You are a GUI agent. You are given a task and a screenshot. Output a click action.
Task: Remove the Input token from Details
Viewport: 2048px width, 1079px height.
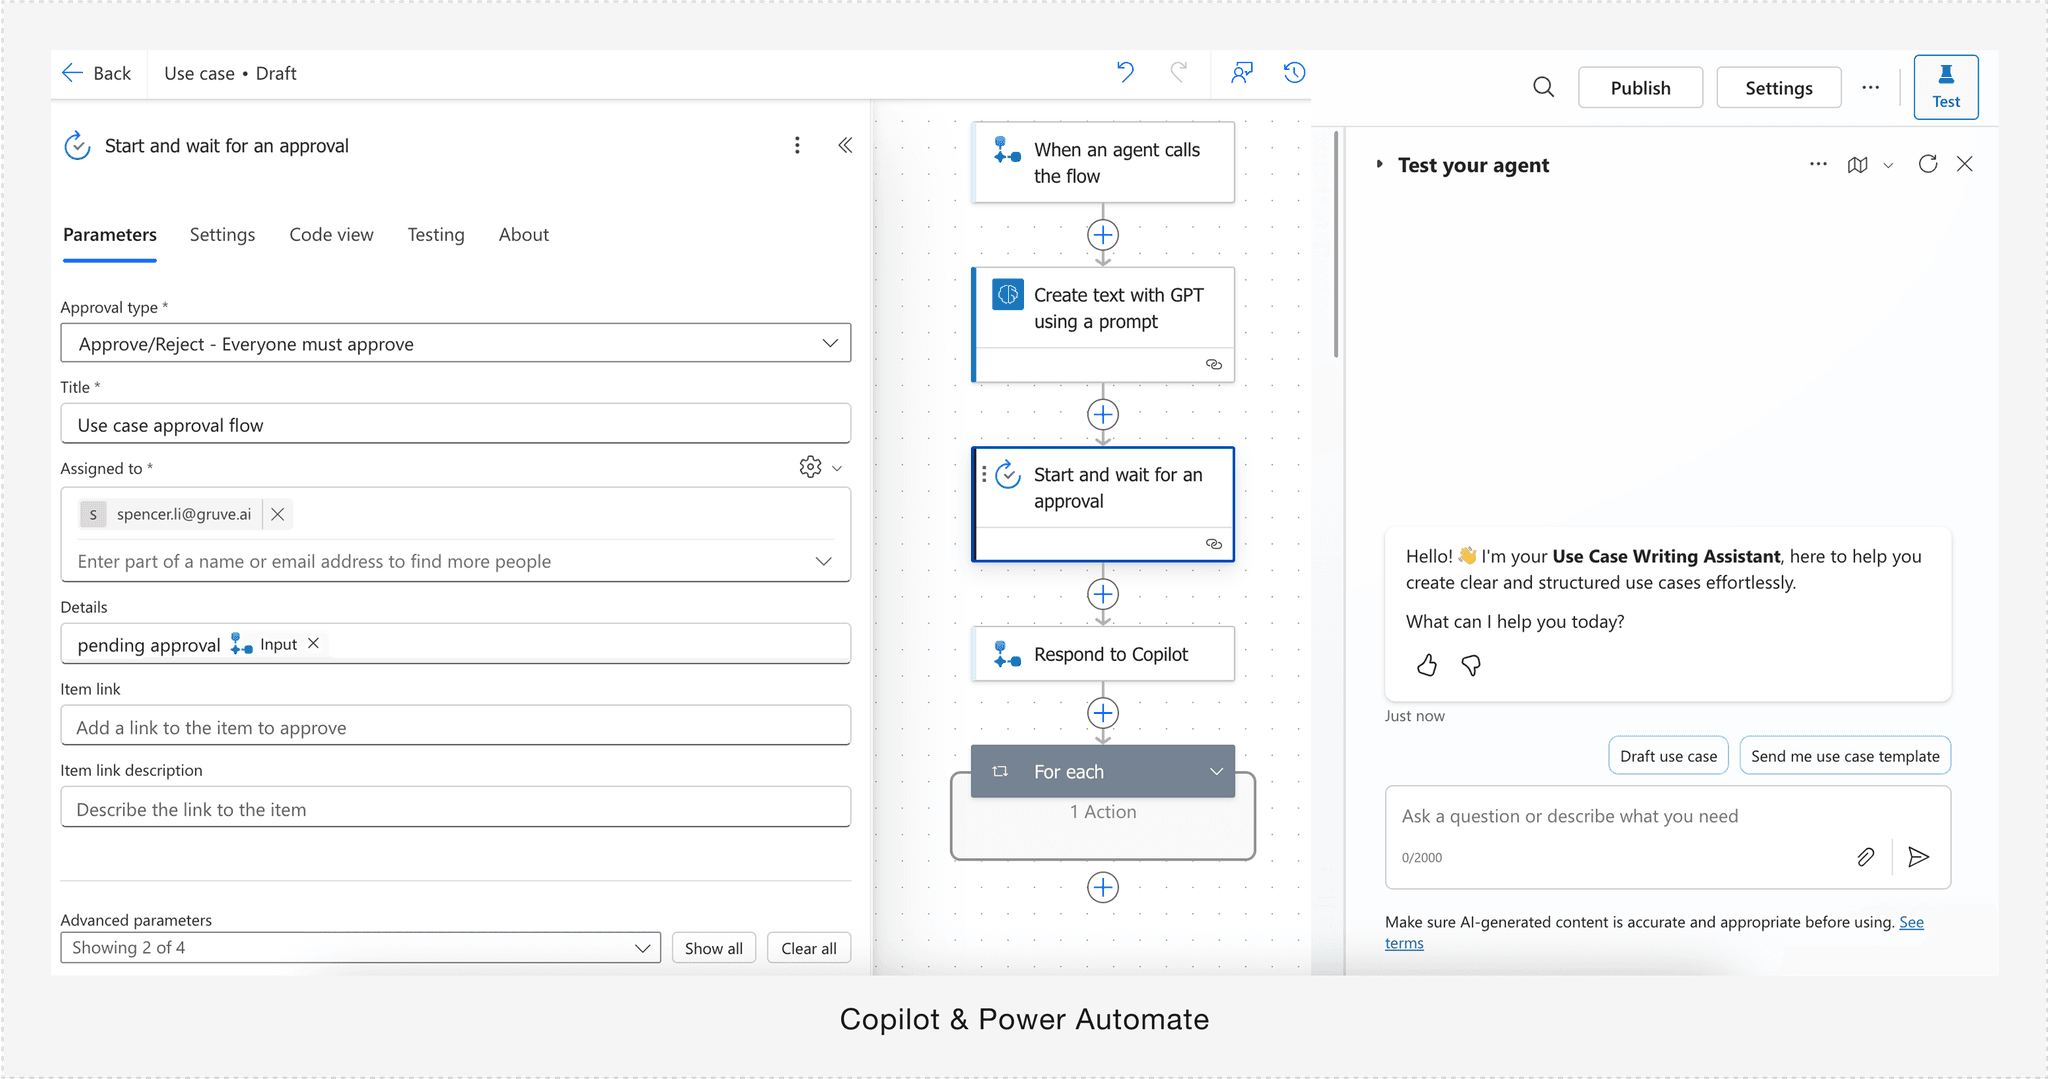point(313,644)
